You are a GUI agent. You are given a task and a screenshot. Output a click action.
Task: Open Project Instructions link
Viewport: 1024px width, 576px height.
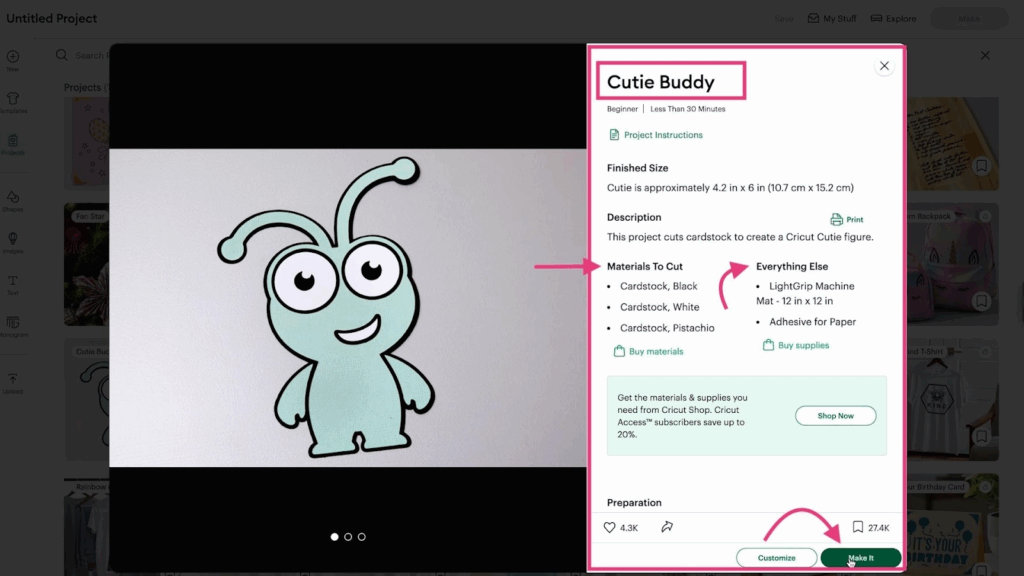point(656,135)
